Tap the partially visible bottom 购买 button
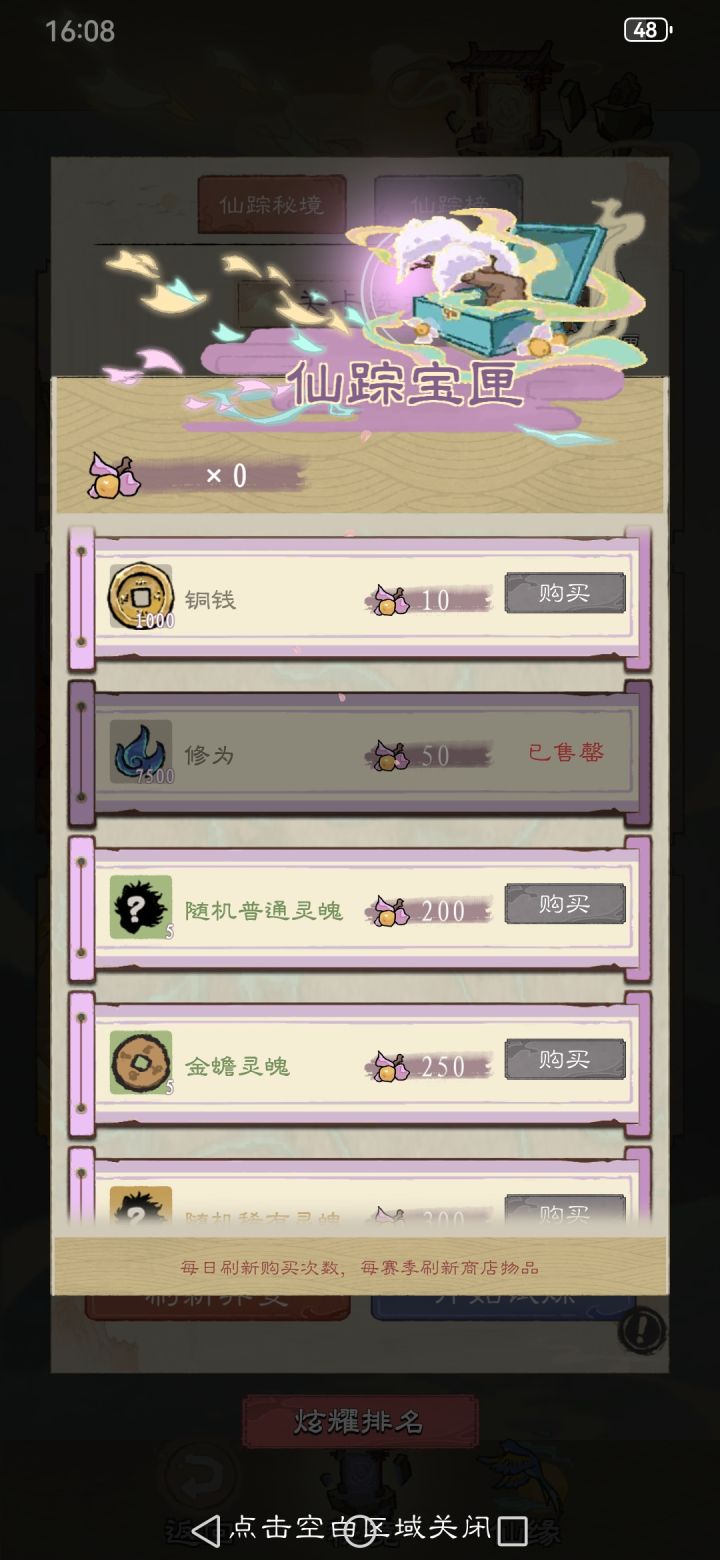 (565, 1212)
